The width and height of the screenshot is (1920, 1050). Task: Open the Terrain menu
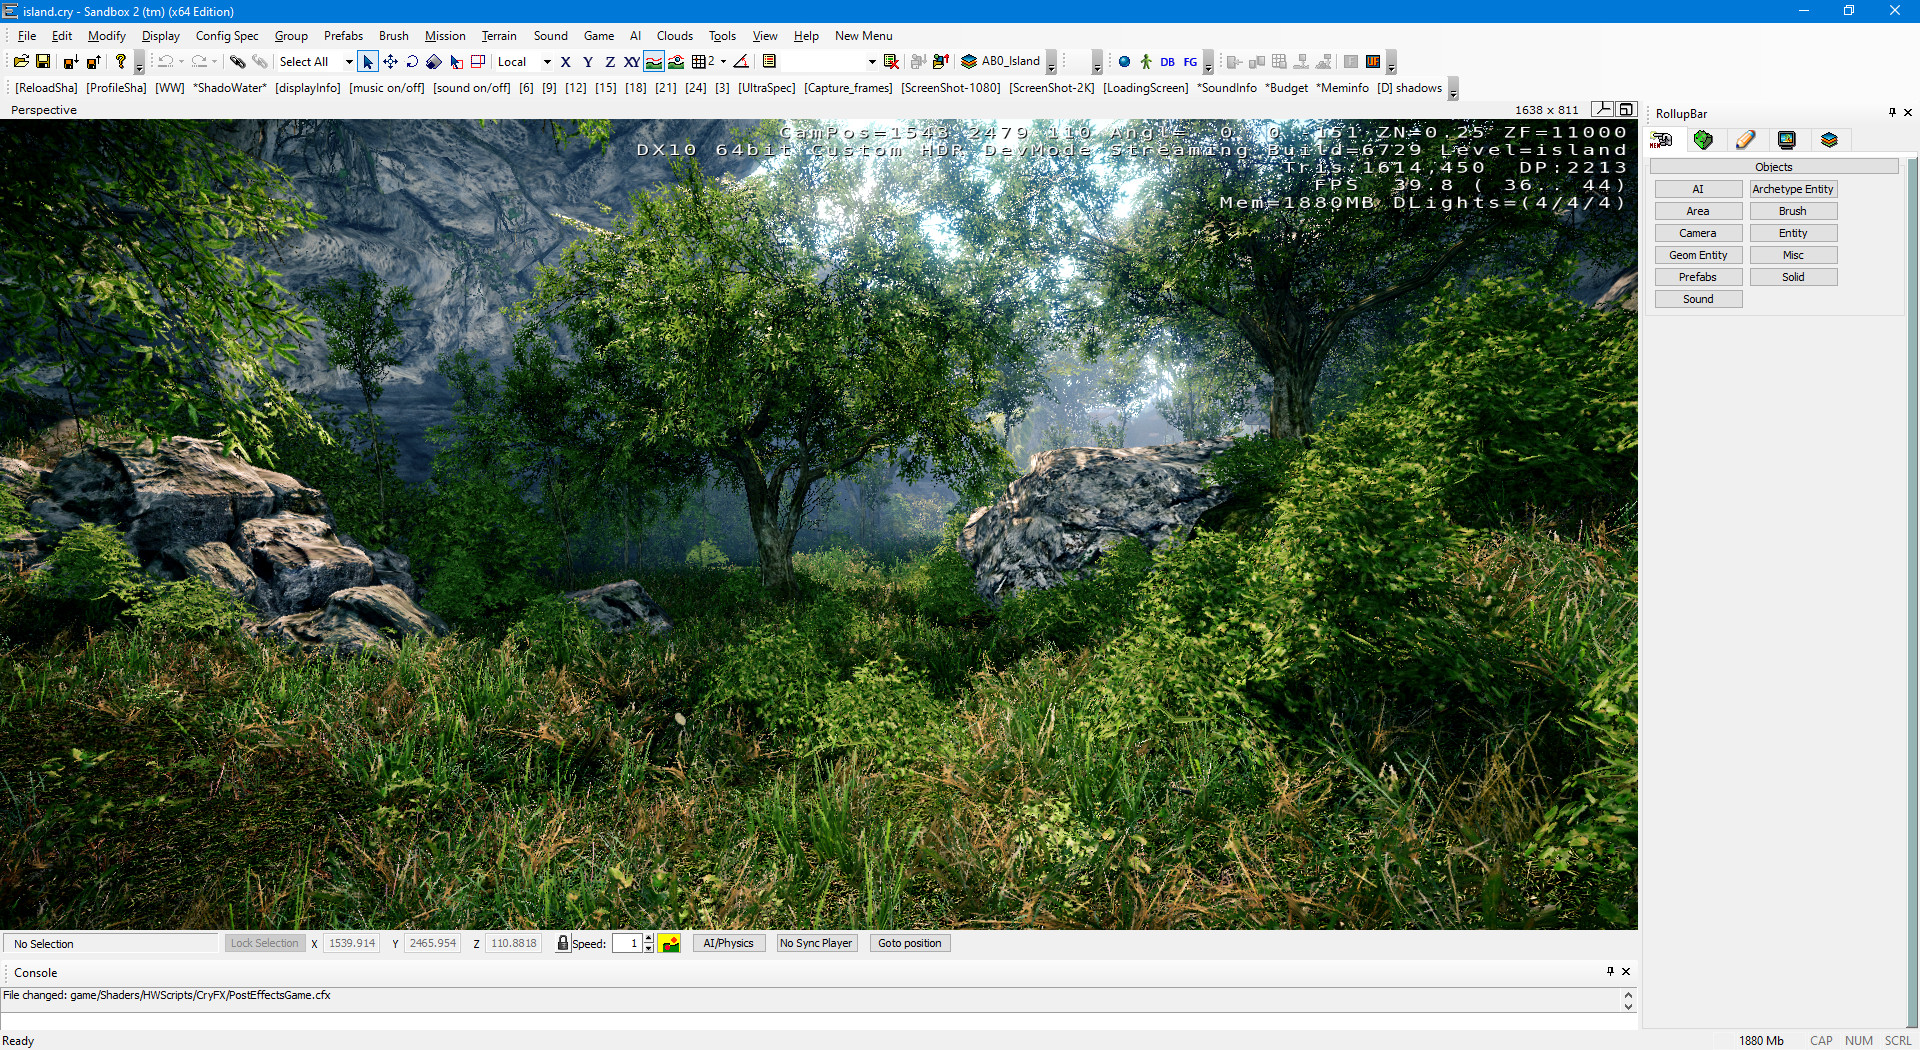point(499,36)
